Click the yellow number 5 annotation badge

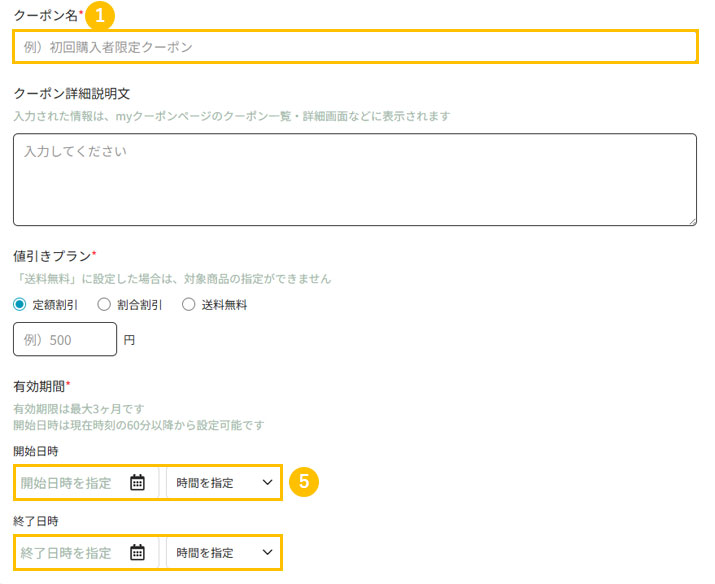[x=304, y=482]
